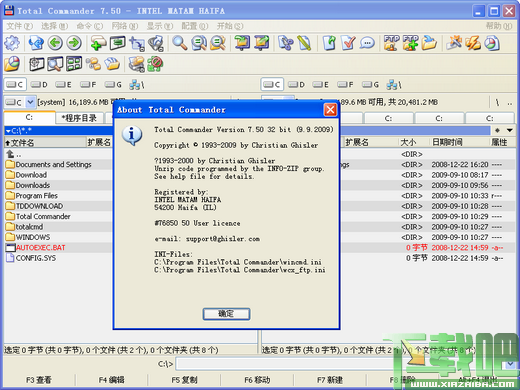Click the green board pack files icon
This screenshot has width=520, height=390.
(242, 43)
